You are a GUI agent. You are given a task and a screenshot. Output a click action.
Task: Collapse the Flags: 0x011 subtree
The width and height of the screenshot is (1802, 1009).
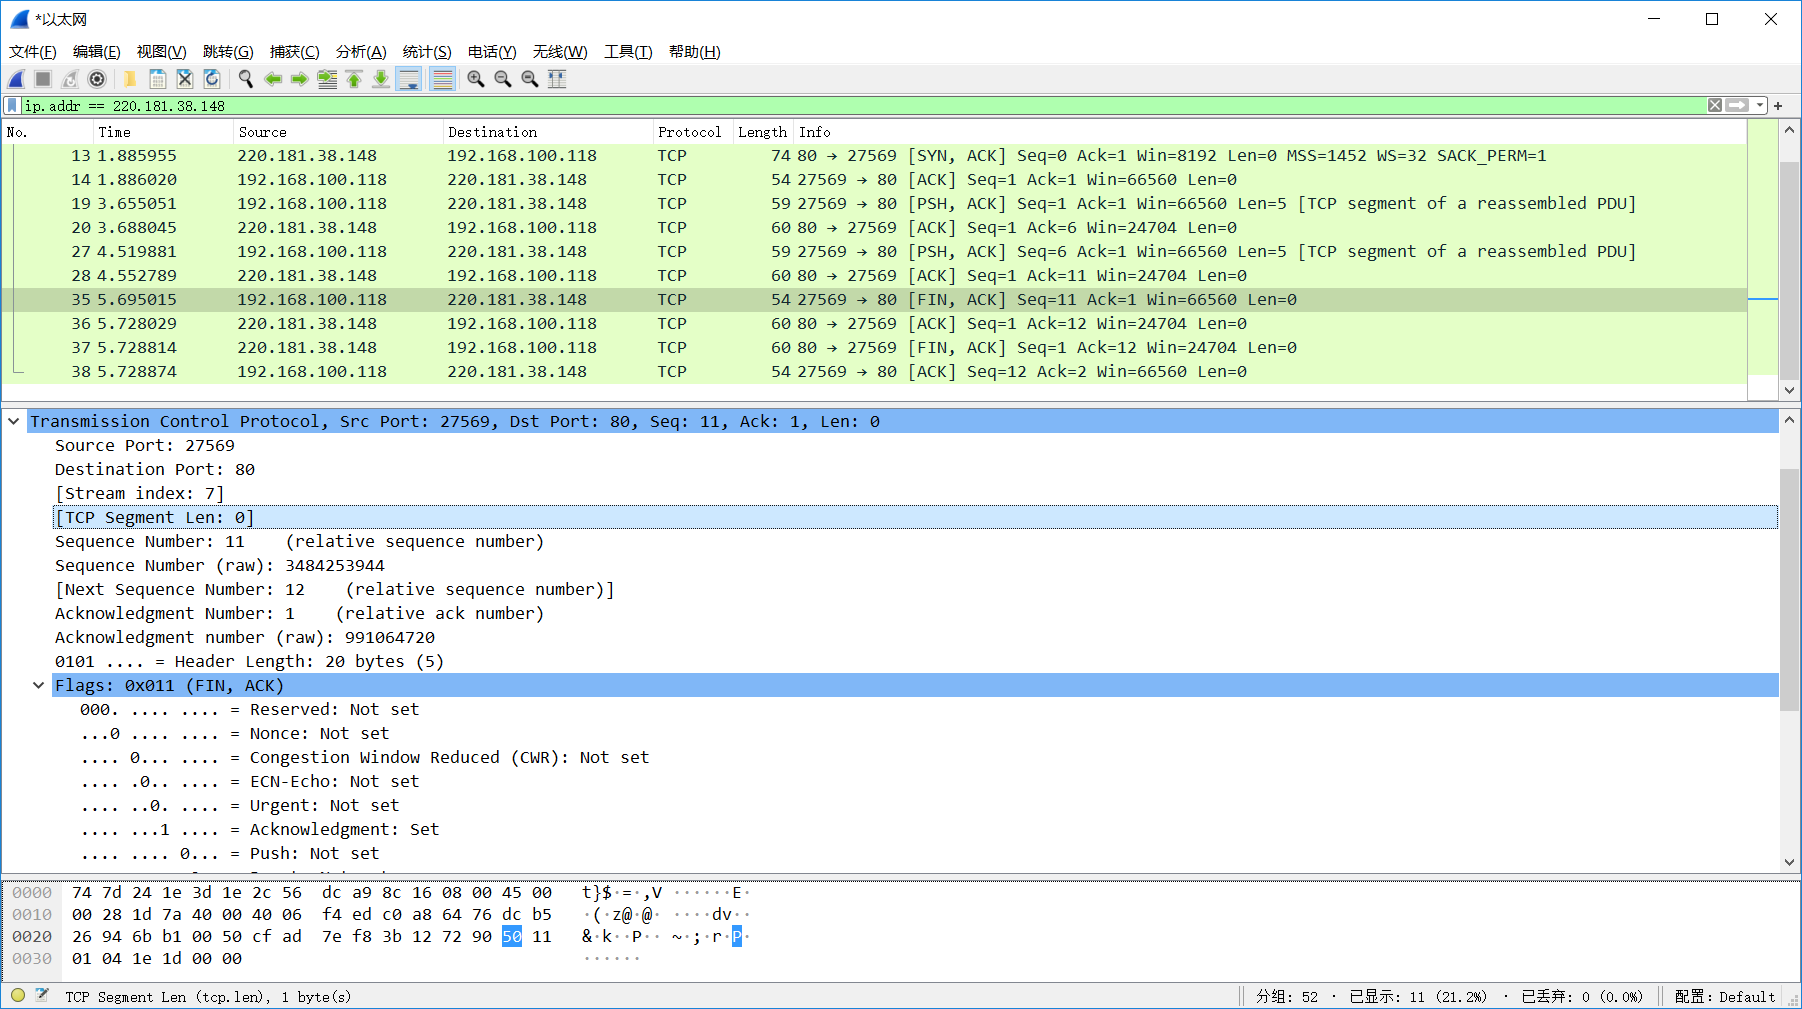tap(38, 685)
